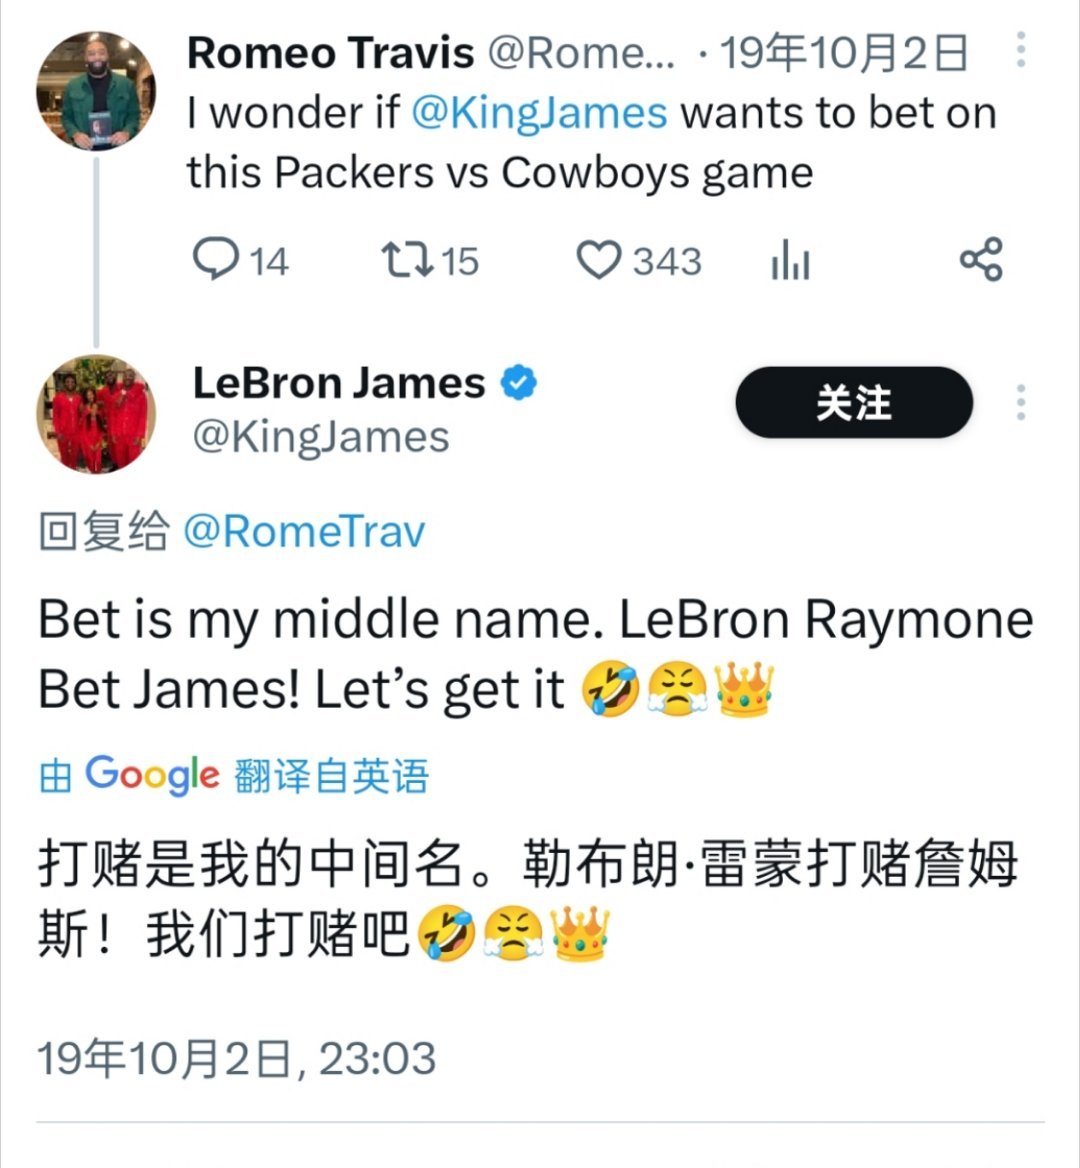Open @KingJames mention in Romeo's tweet

pos(539,113)
